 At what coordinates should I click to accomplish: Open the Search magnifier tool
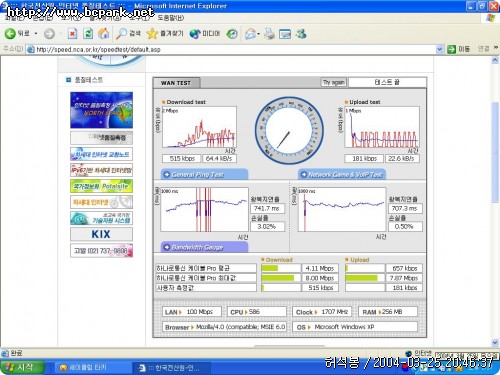tap(121, 33)
